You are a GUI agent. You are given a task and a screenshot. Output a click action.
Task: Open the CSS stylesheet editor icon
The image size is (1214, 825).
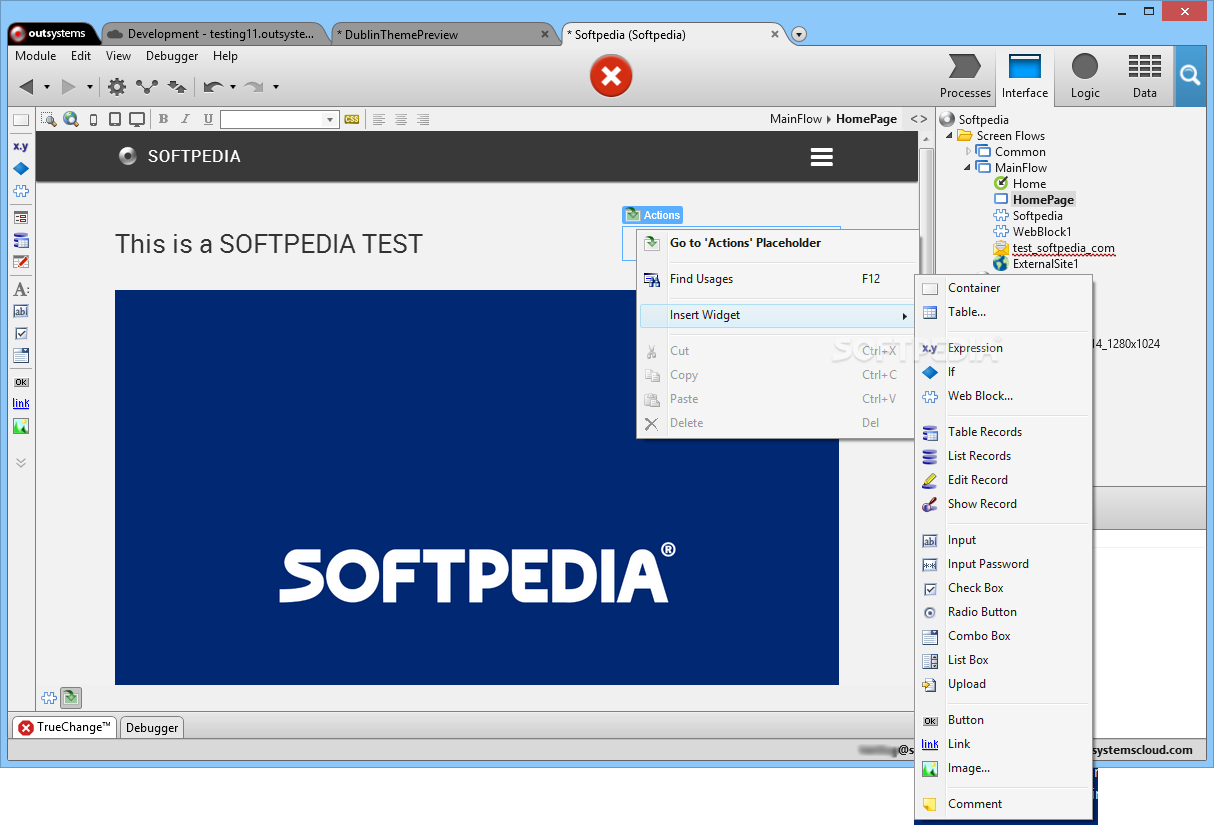point(352,119)
